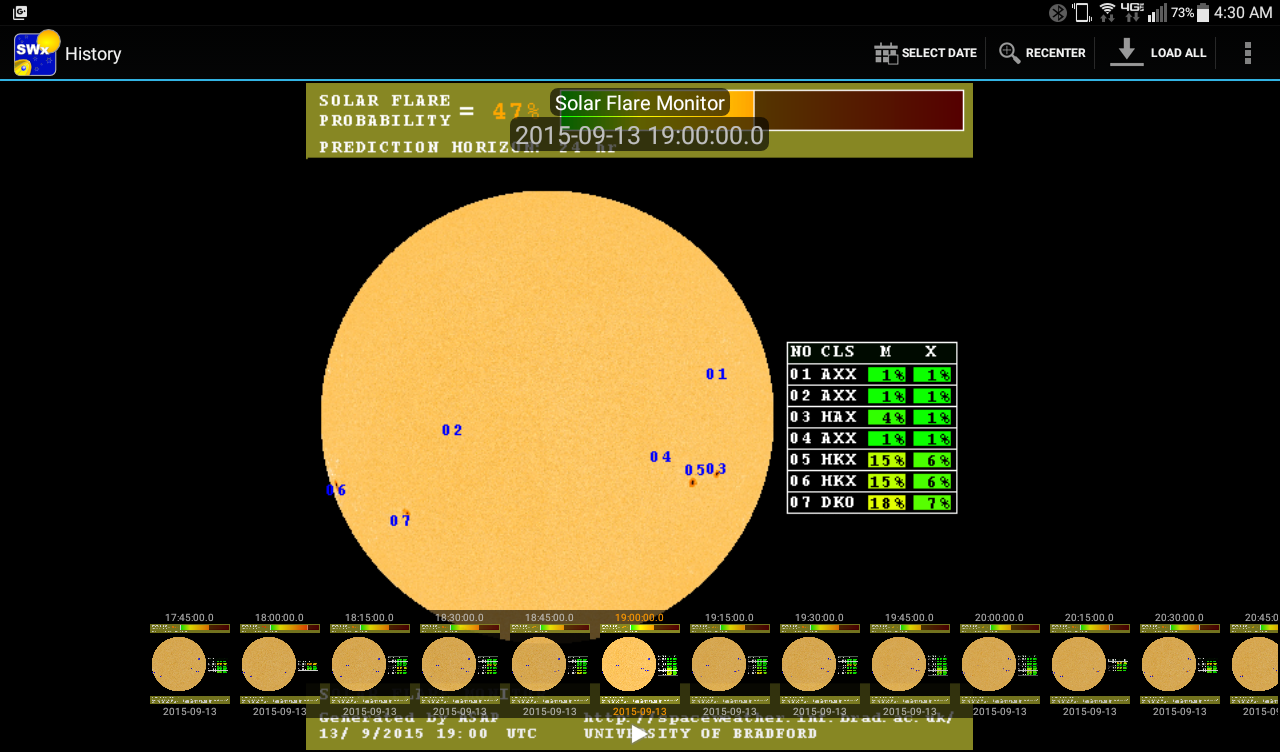Tap table row 04 AXX

click(x=872, y=438)
